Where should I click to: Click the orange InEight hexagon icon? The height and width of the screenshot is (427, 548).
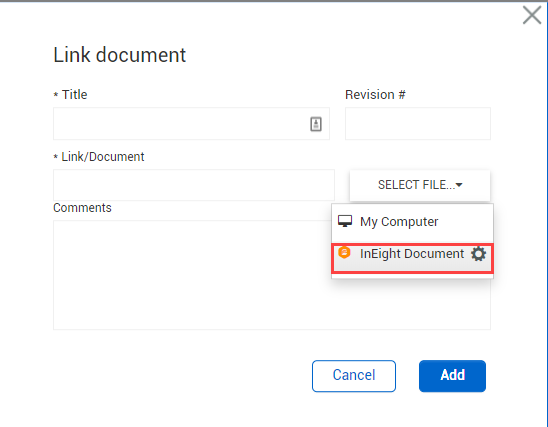(344, 252)
